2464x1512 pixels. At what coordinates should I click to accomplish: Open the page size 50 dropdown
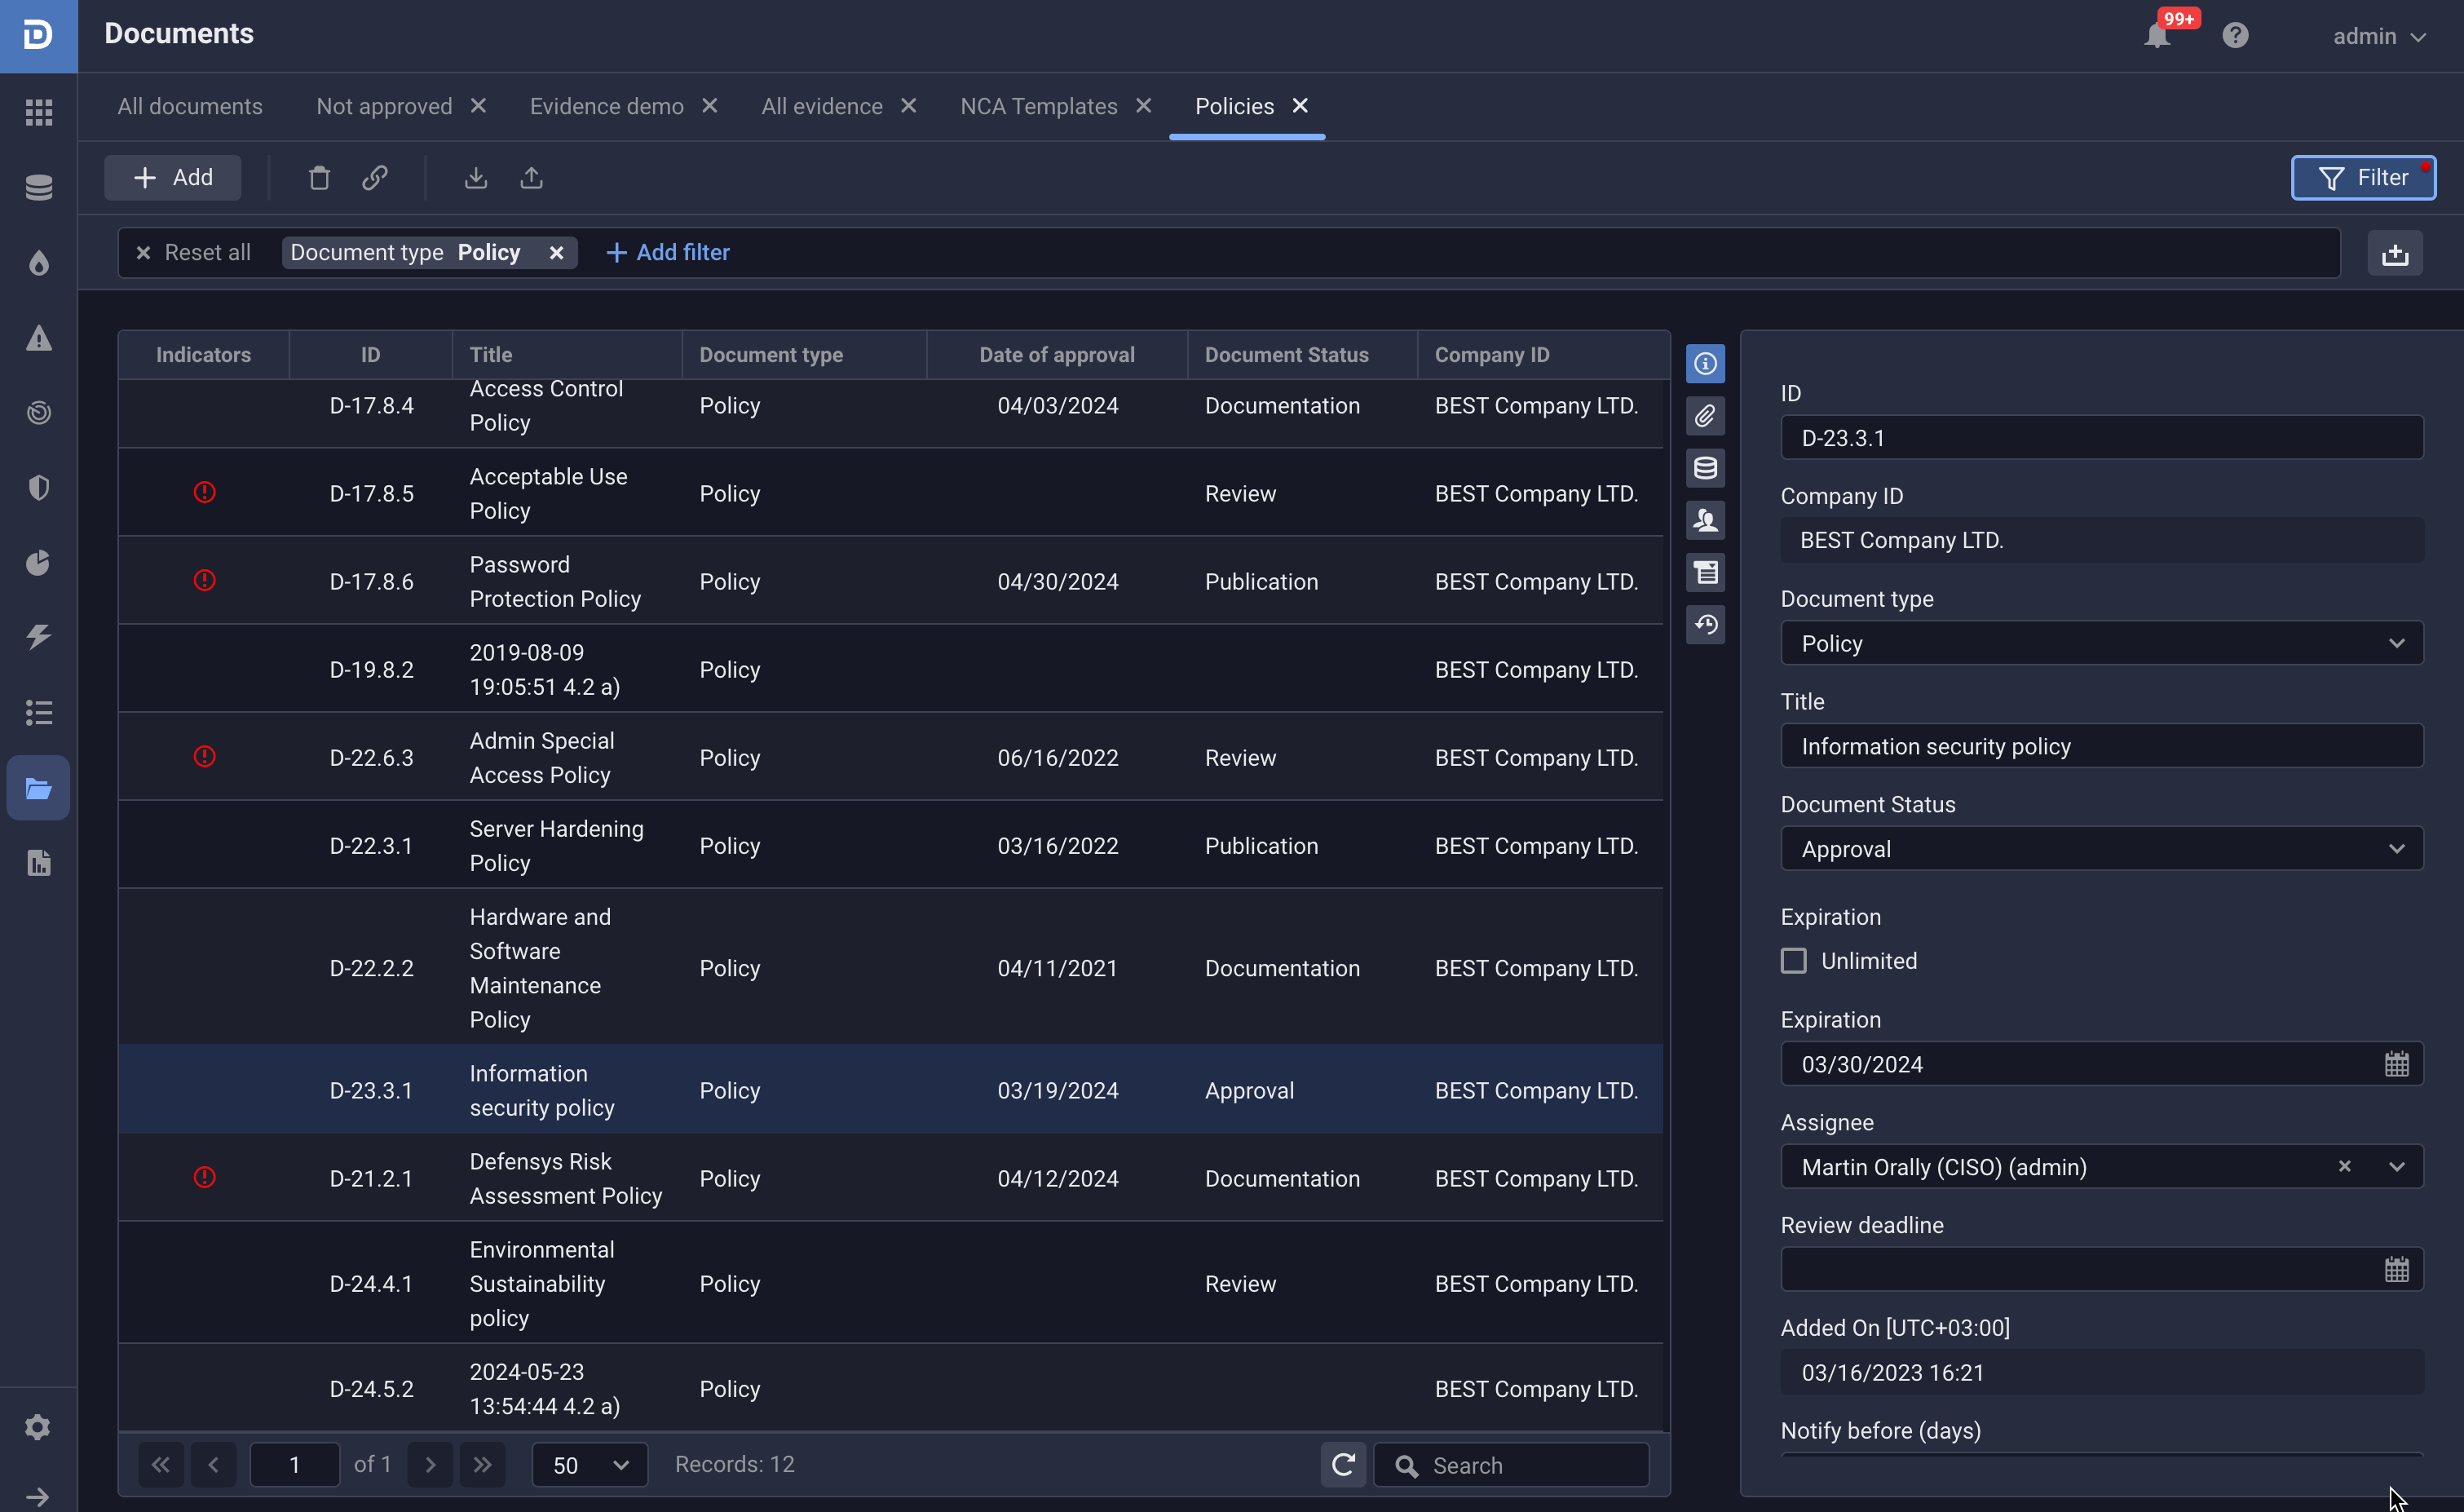pos(590,1465)
